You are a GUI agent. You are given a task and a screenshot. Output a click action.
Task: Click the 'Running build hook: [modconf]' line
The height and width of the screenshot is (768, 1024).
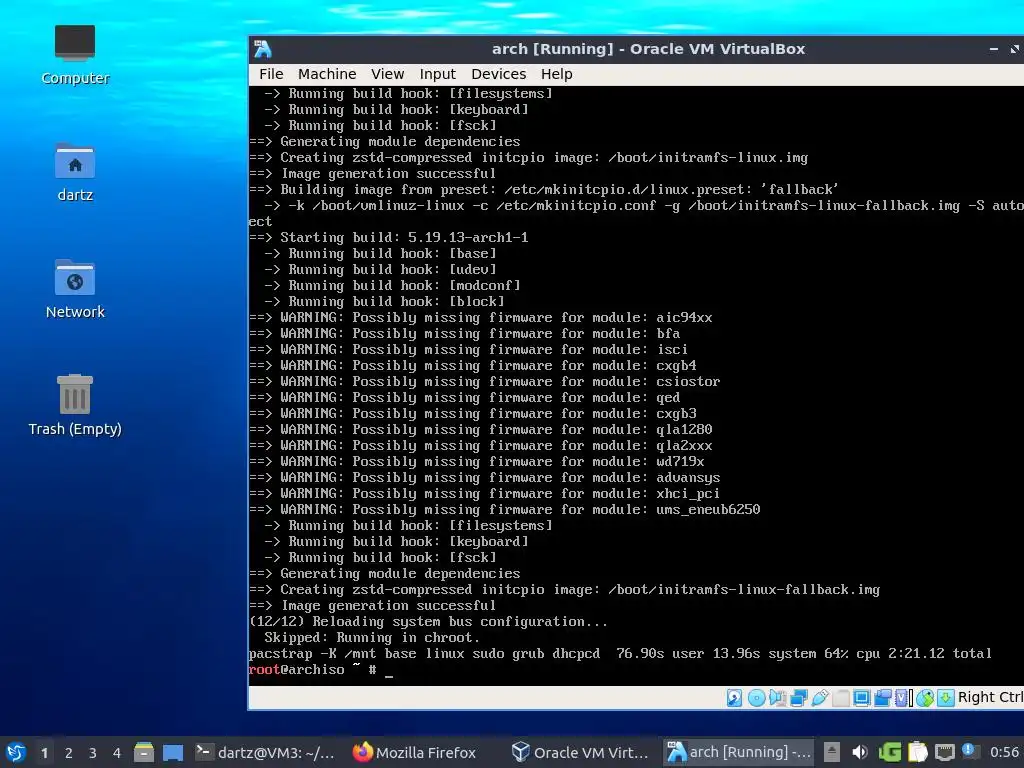(392, 286)
